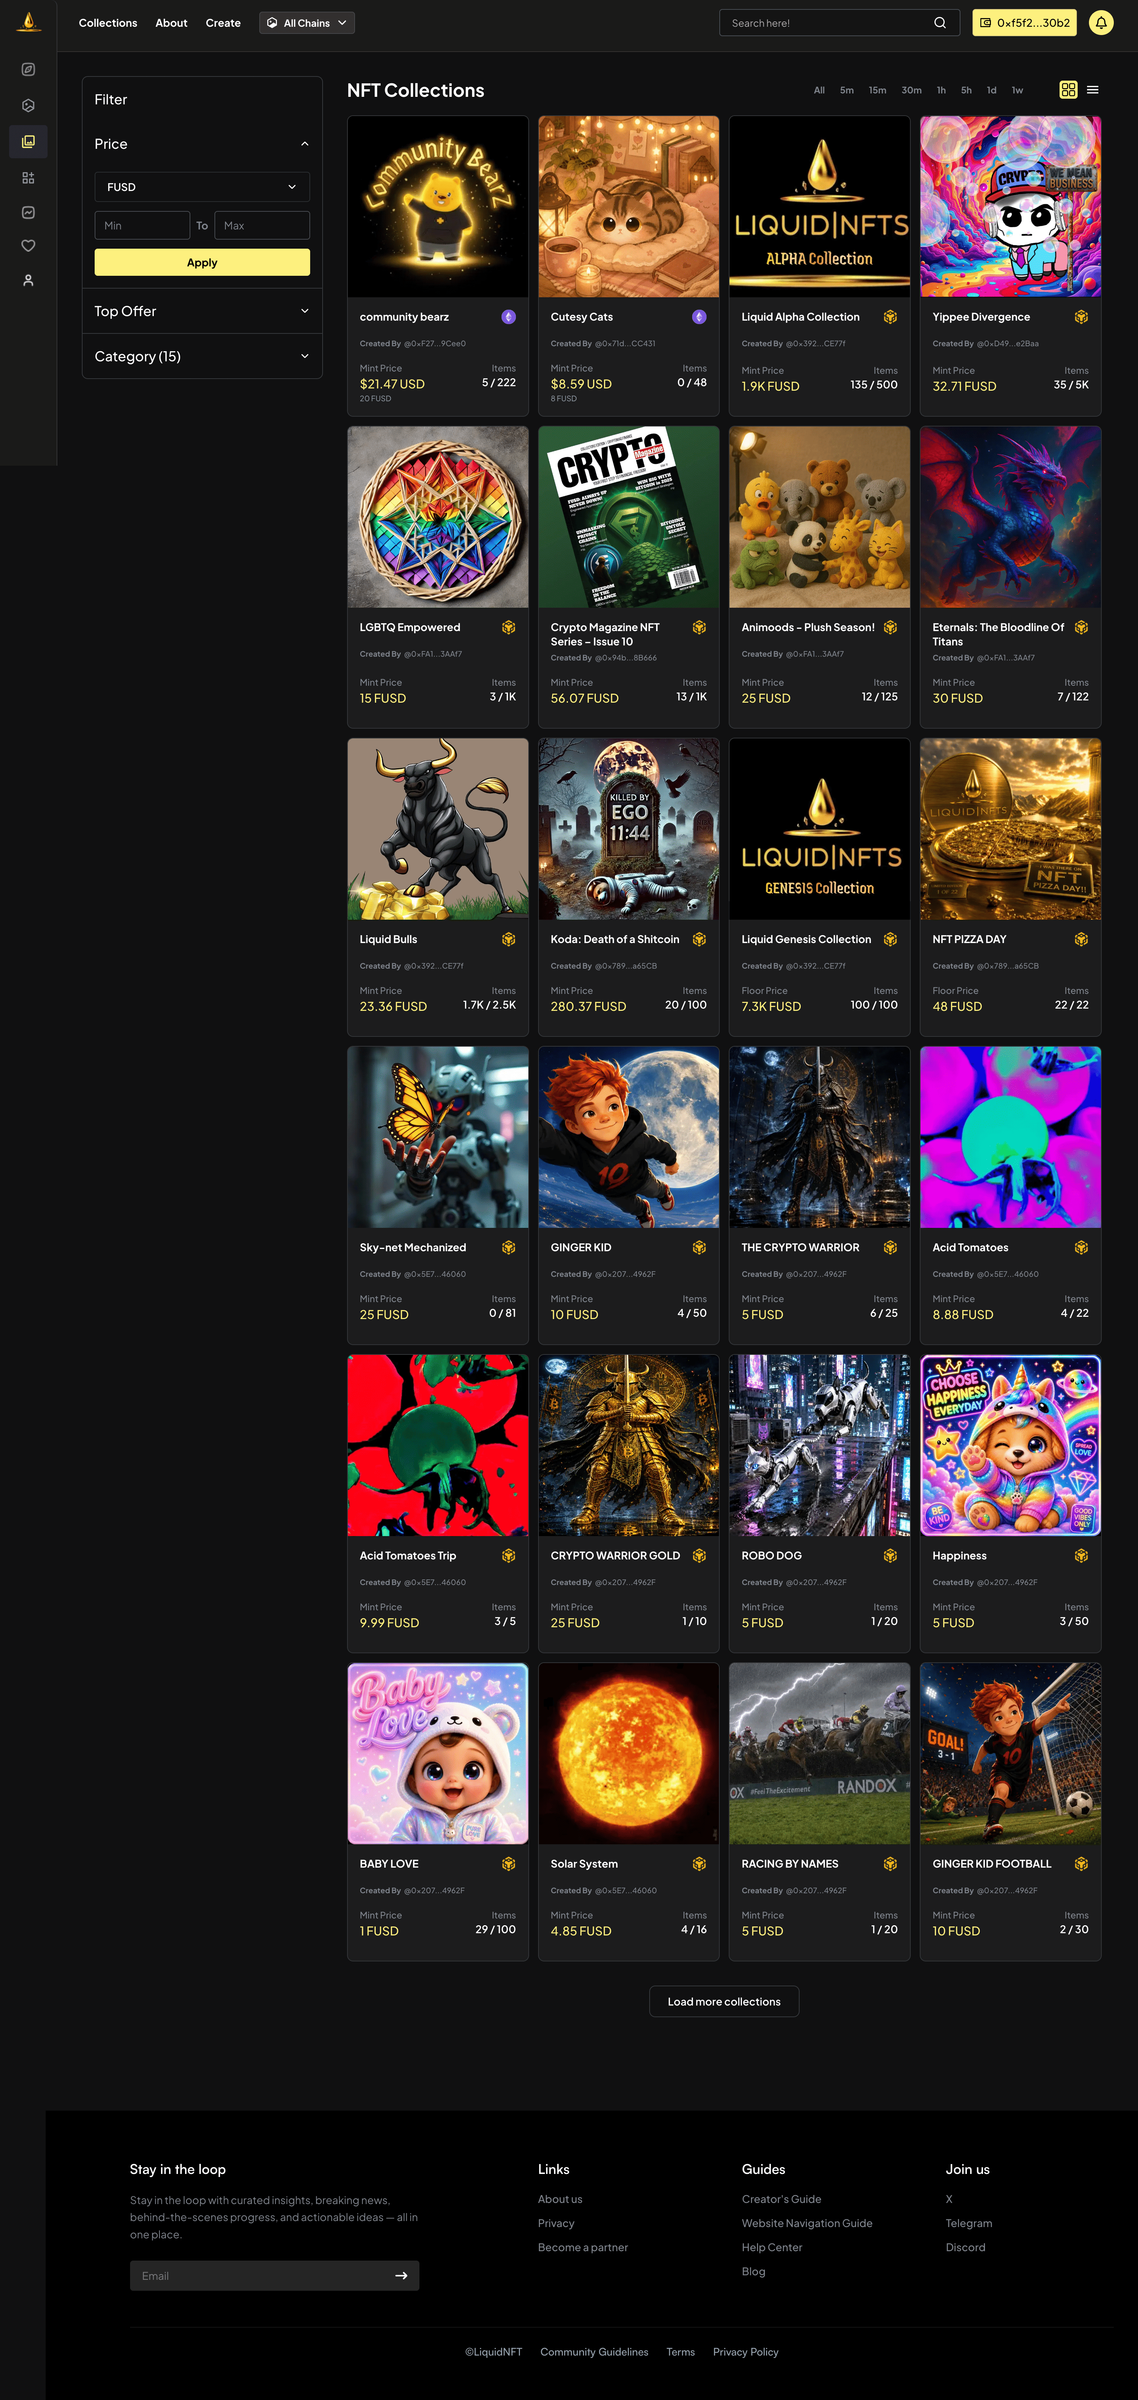
Task: Open the Happiness collection thumbnail
Action: [x=1011, y=1445]
